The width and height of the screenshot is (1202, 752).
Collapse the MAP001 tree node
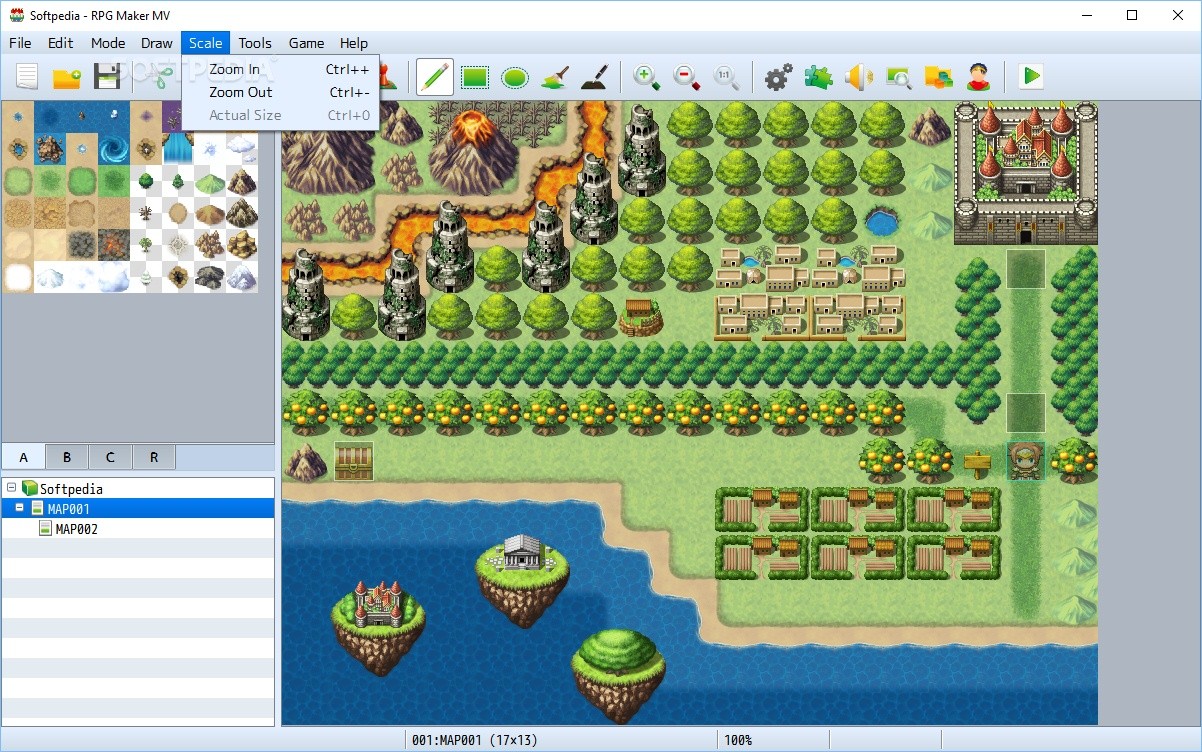click(19, 509)
